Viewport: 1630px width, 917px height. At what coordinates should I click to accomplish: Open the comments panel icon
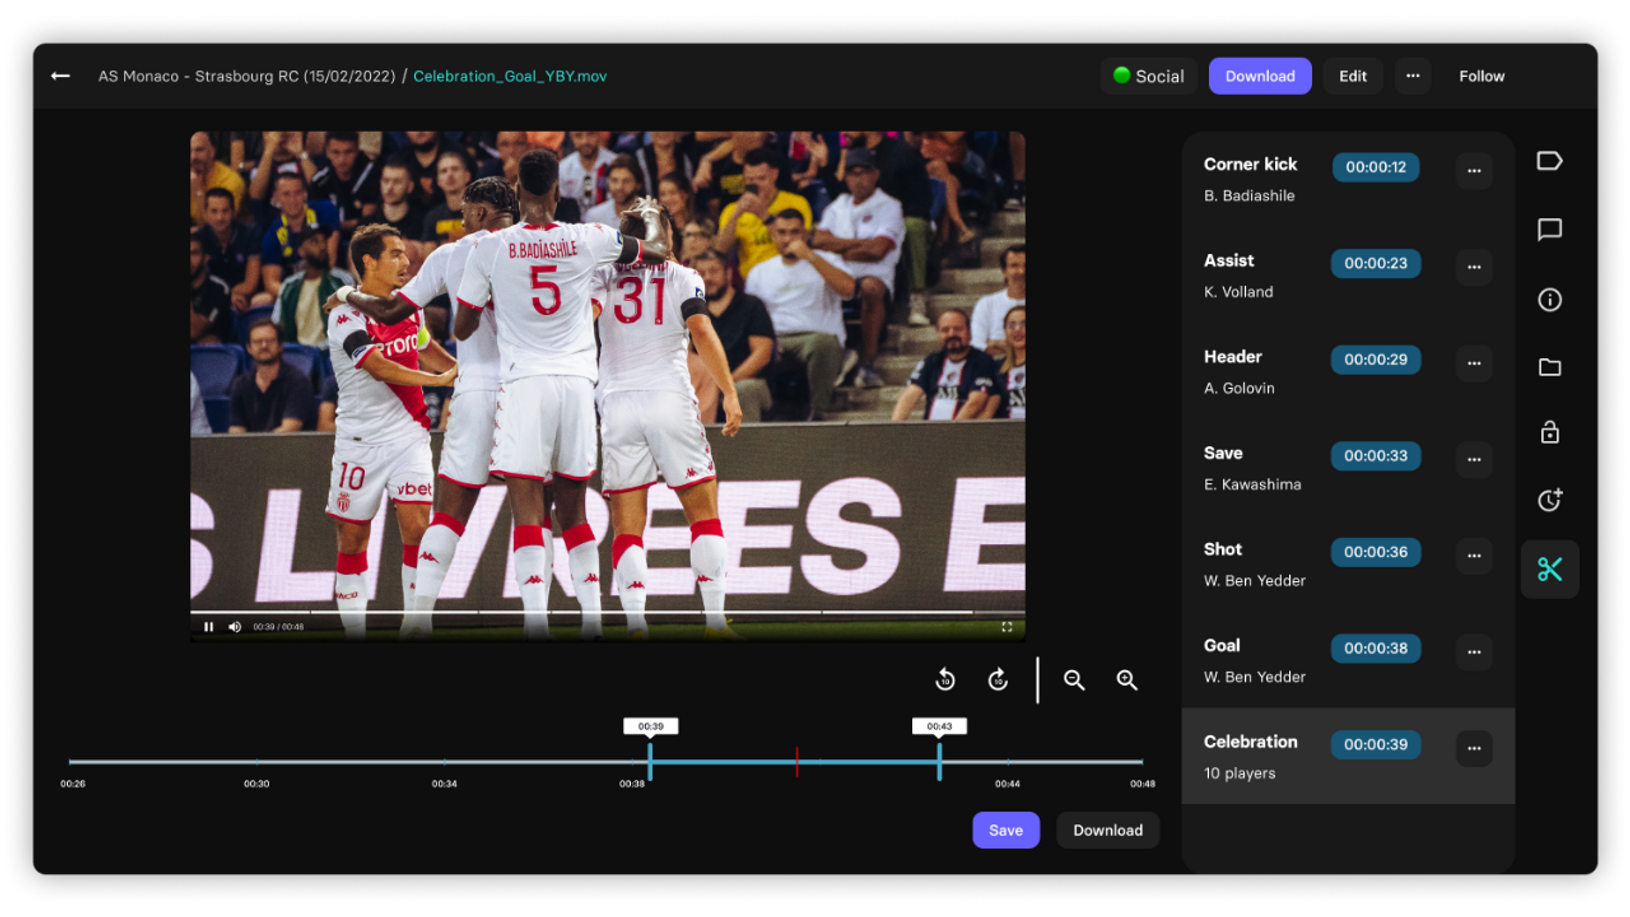[1549, 230]
